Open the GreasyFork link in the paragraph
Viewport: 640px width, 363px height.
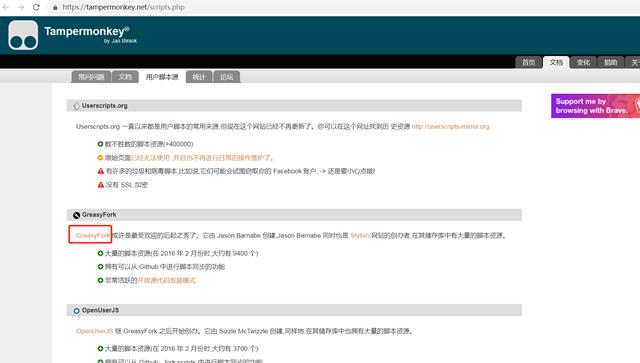coord(93,236)
